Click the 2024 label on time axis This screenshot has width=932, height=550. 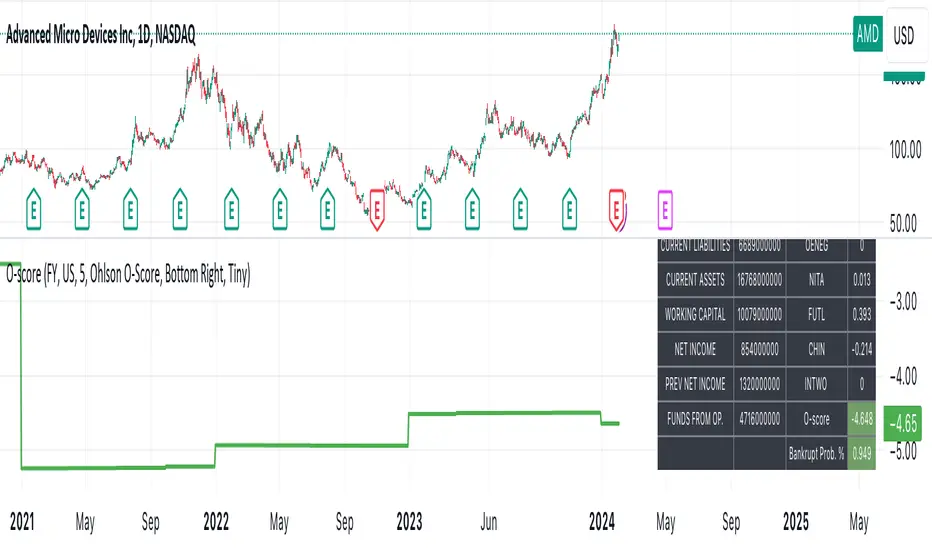click(x=602, y=521)
